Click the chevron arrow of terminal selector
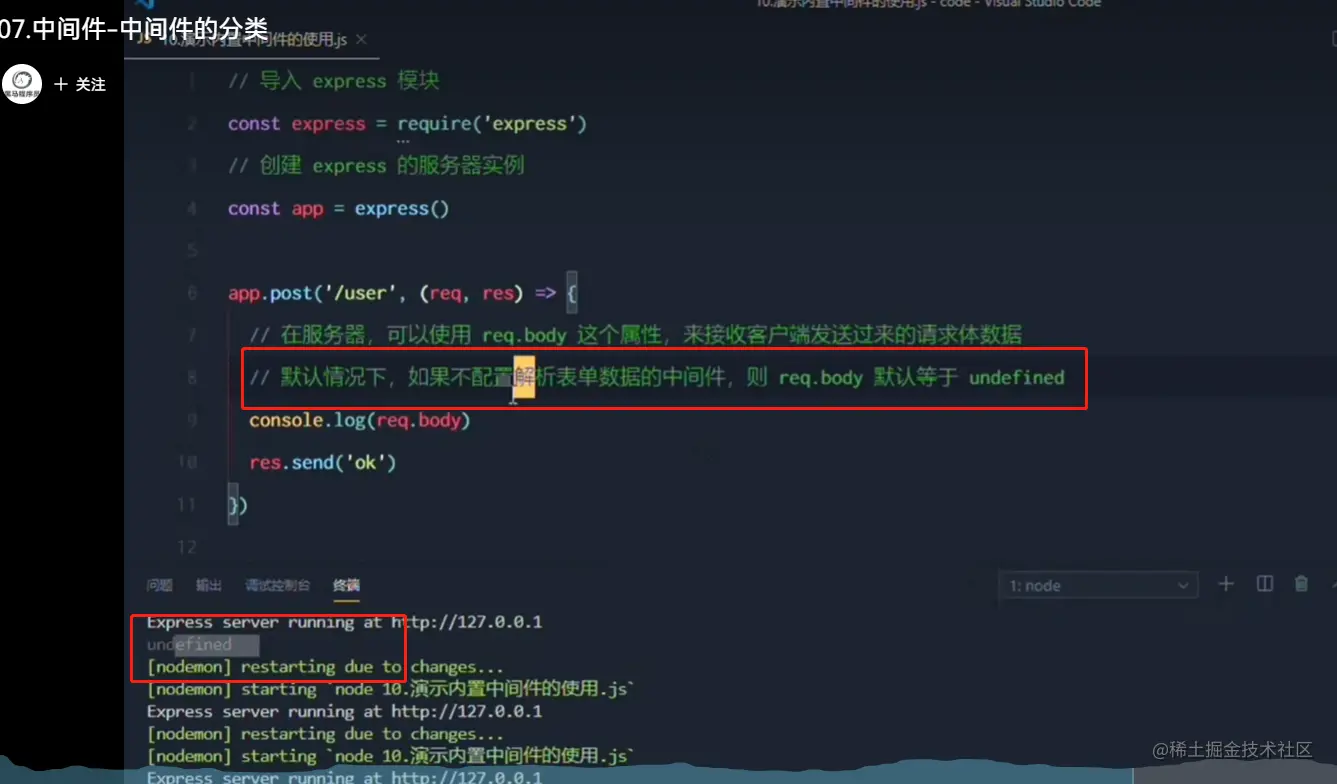The width and height of the screenshot is (1337, 784). coord(1183,586)
